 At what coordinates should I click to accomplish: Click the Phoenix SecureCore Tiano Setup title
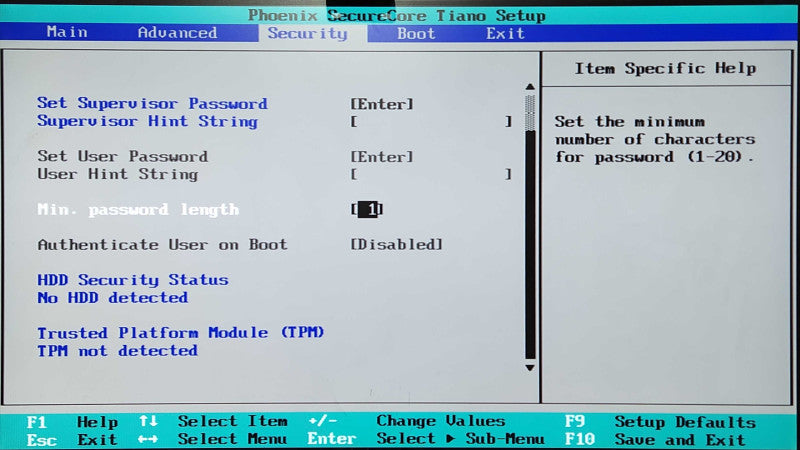397,16
